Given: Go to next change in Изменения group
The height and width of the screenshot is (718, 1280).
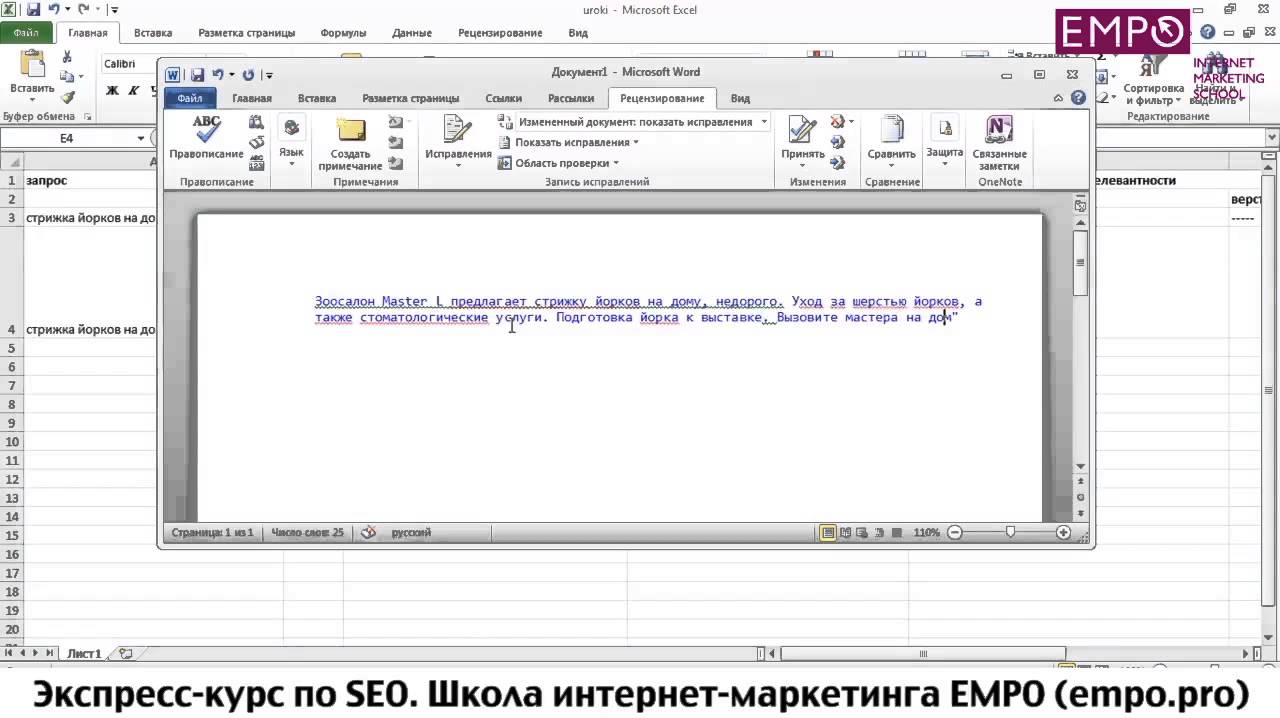Looking at the screenshot, I should [838, 164].
